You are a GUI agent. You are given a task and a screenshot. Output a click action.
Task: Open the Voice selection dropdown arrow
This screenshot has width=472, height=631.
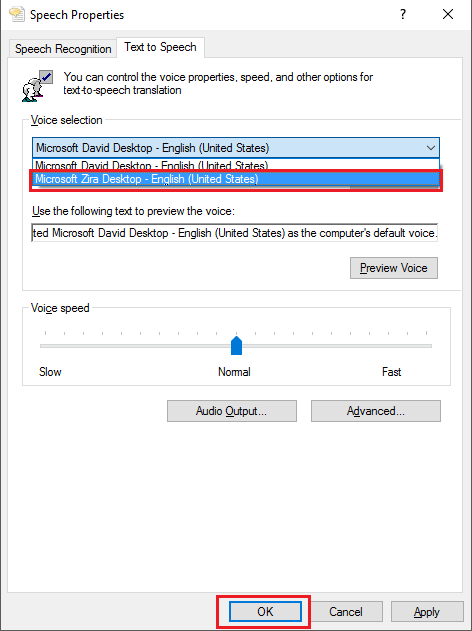click(431, 148)
